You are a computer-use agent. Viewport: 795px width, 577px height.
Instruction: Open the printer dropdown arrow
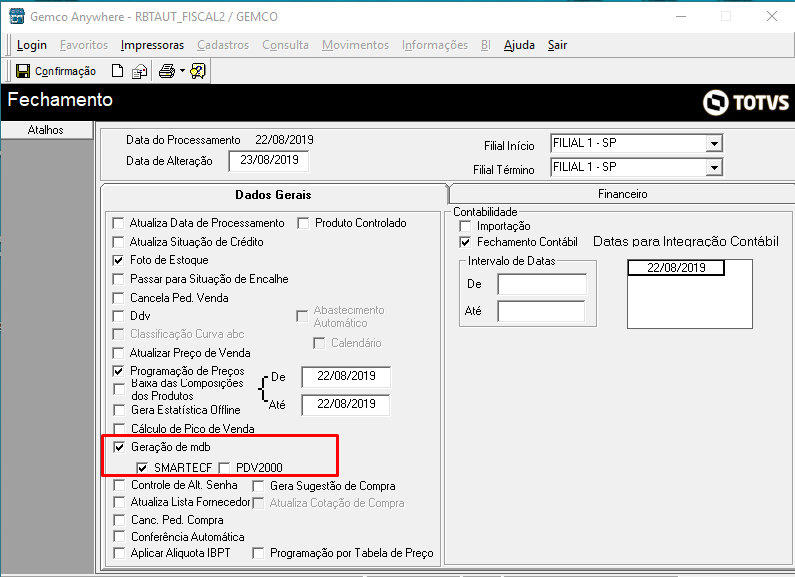[182, 71]
